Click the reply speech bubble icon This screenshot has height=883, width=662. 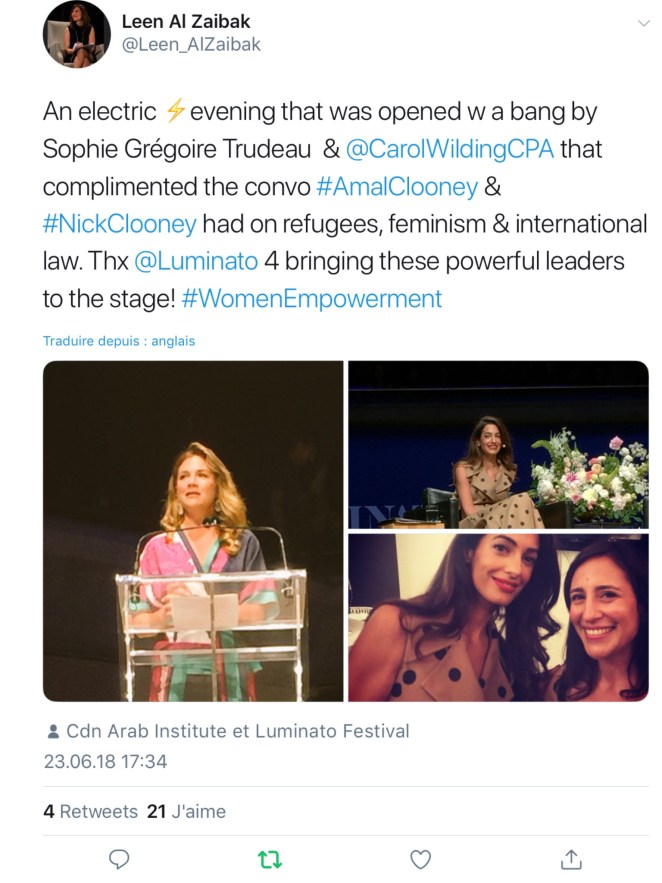click(119, 859)
